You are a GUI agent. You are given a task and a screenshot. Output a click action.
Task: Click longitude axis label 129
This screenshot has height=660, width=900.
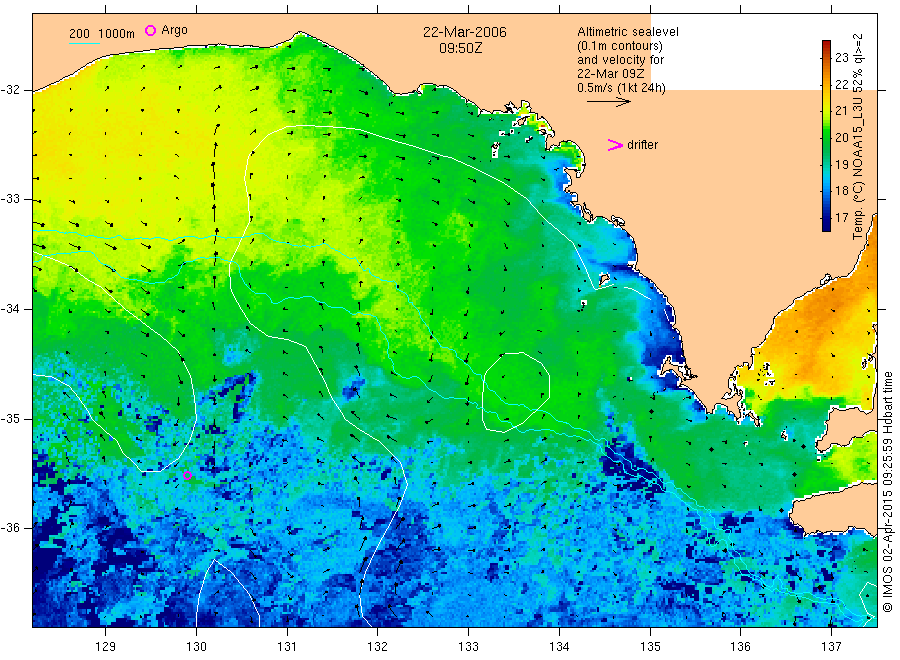click(106, 646)
